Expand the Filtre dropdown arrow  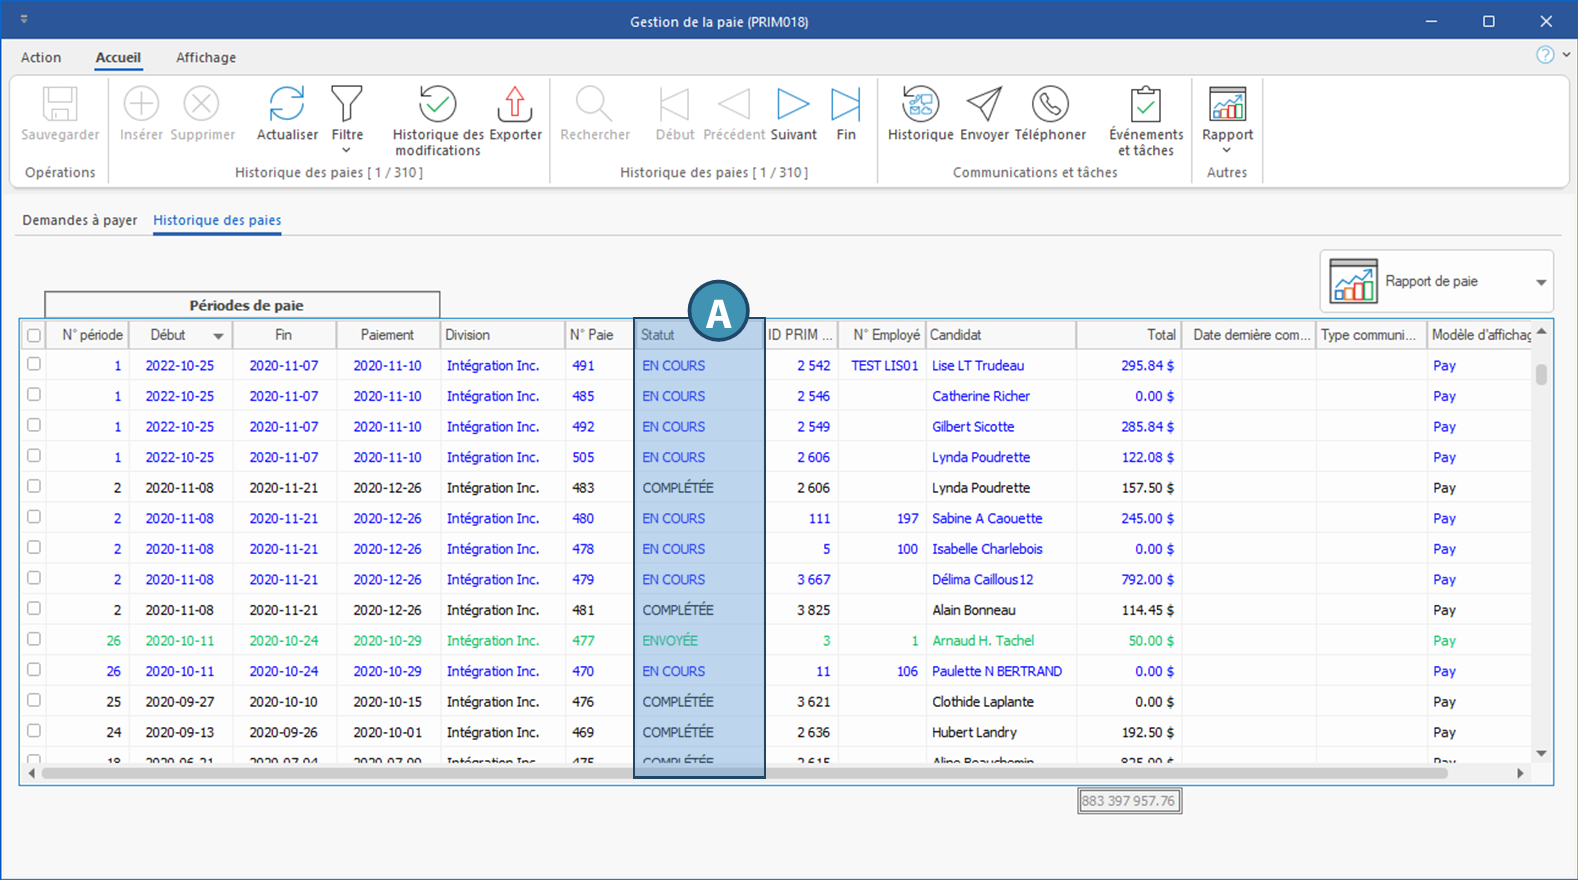(347, 151)
